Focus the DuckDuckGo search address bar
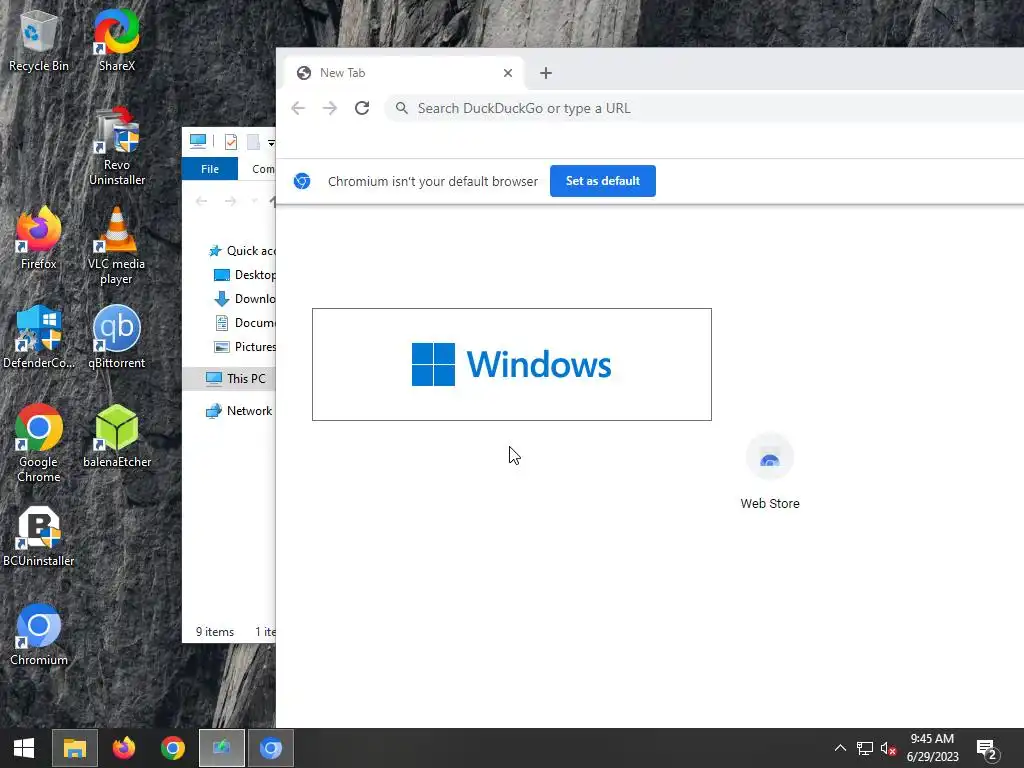 705,108
